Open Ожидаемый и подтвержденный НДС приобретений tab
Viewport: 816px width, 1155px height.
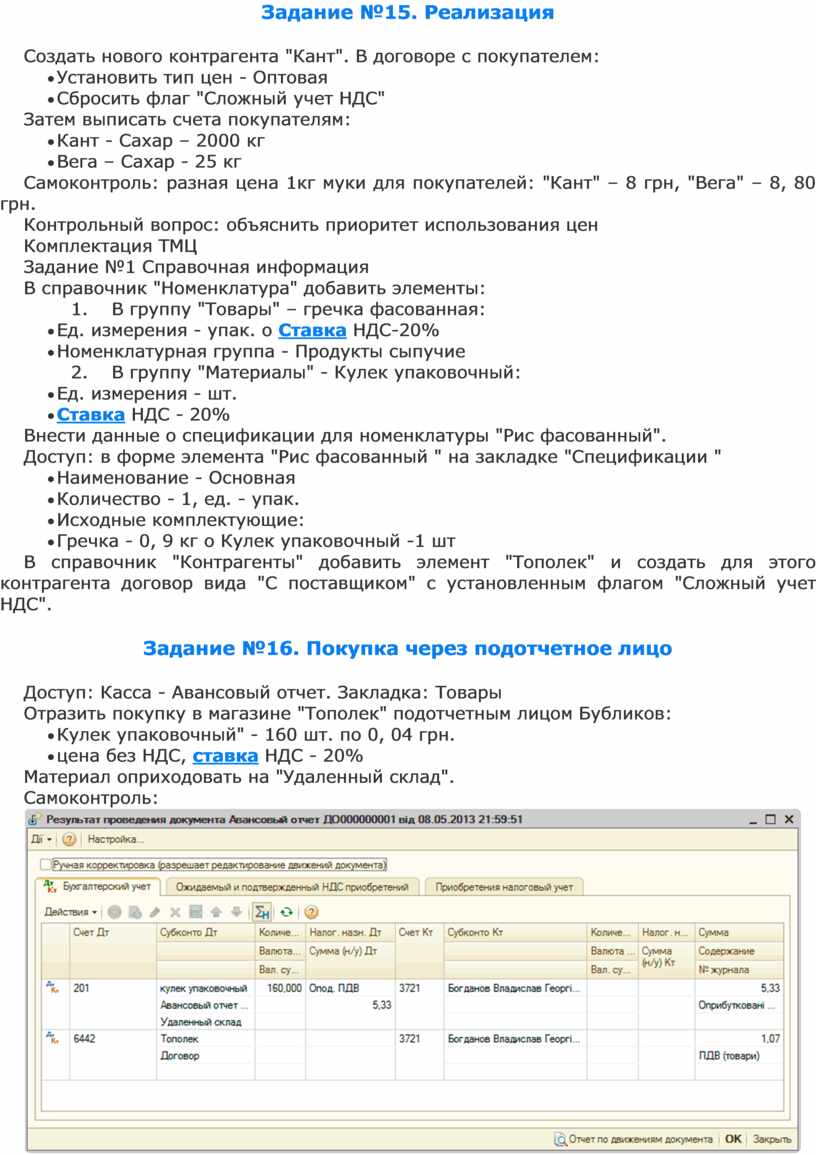pos(292,887)
